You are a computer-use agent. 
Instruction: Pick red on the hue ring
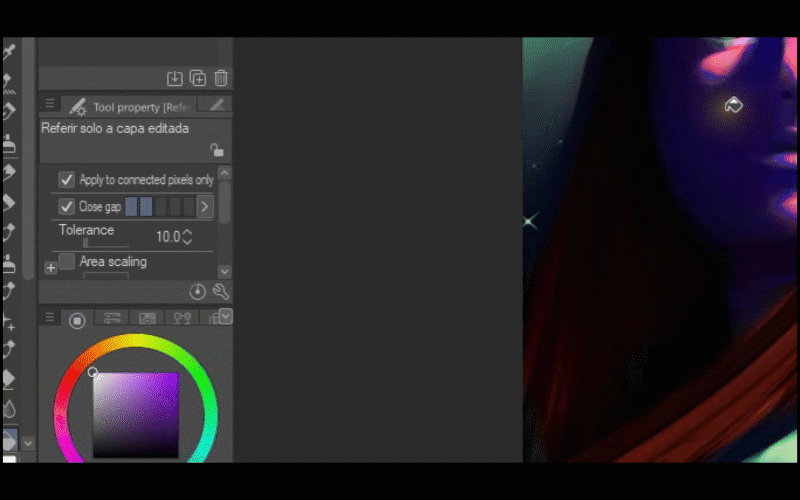(x=70, y=378)
